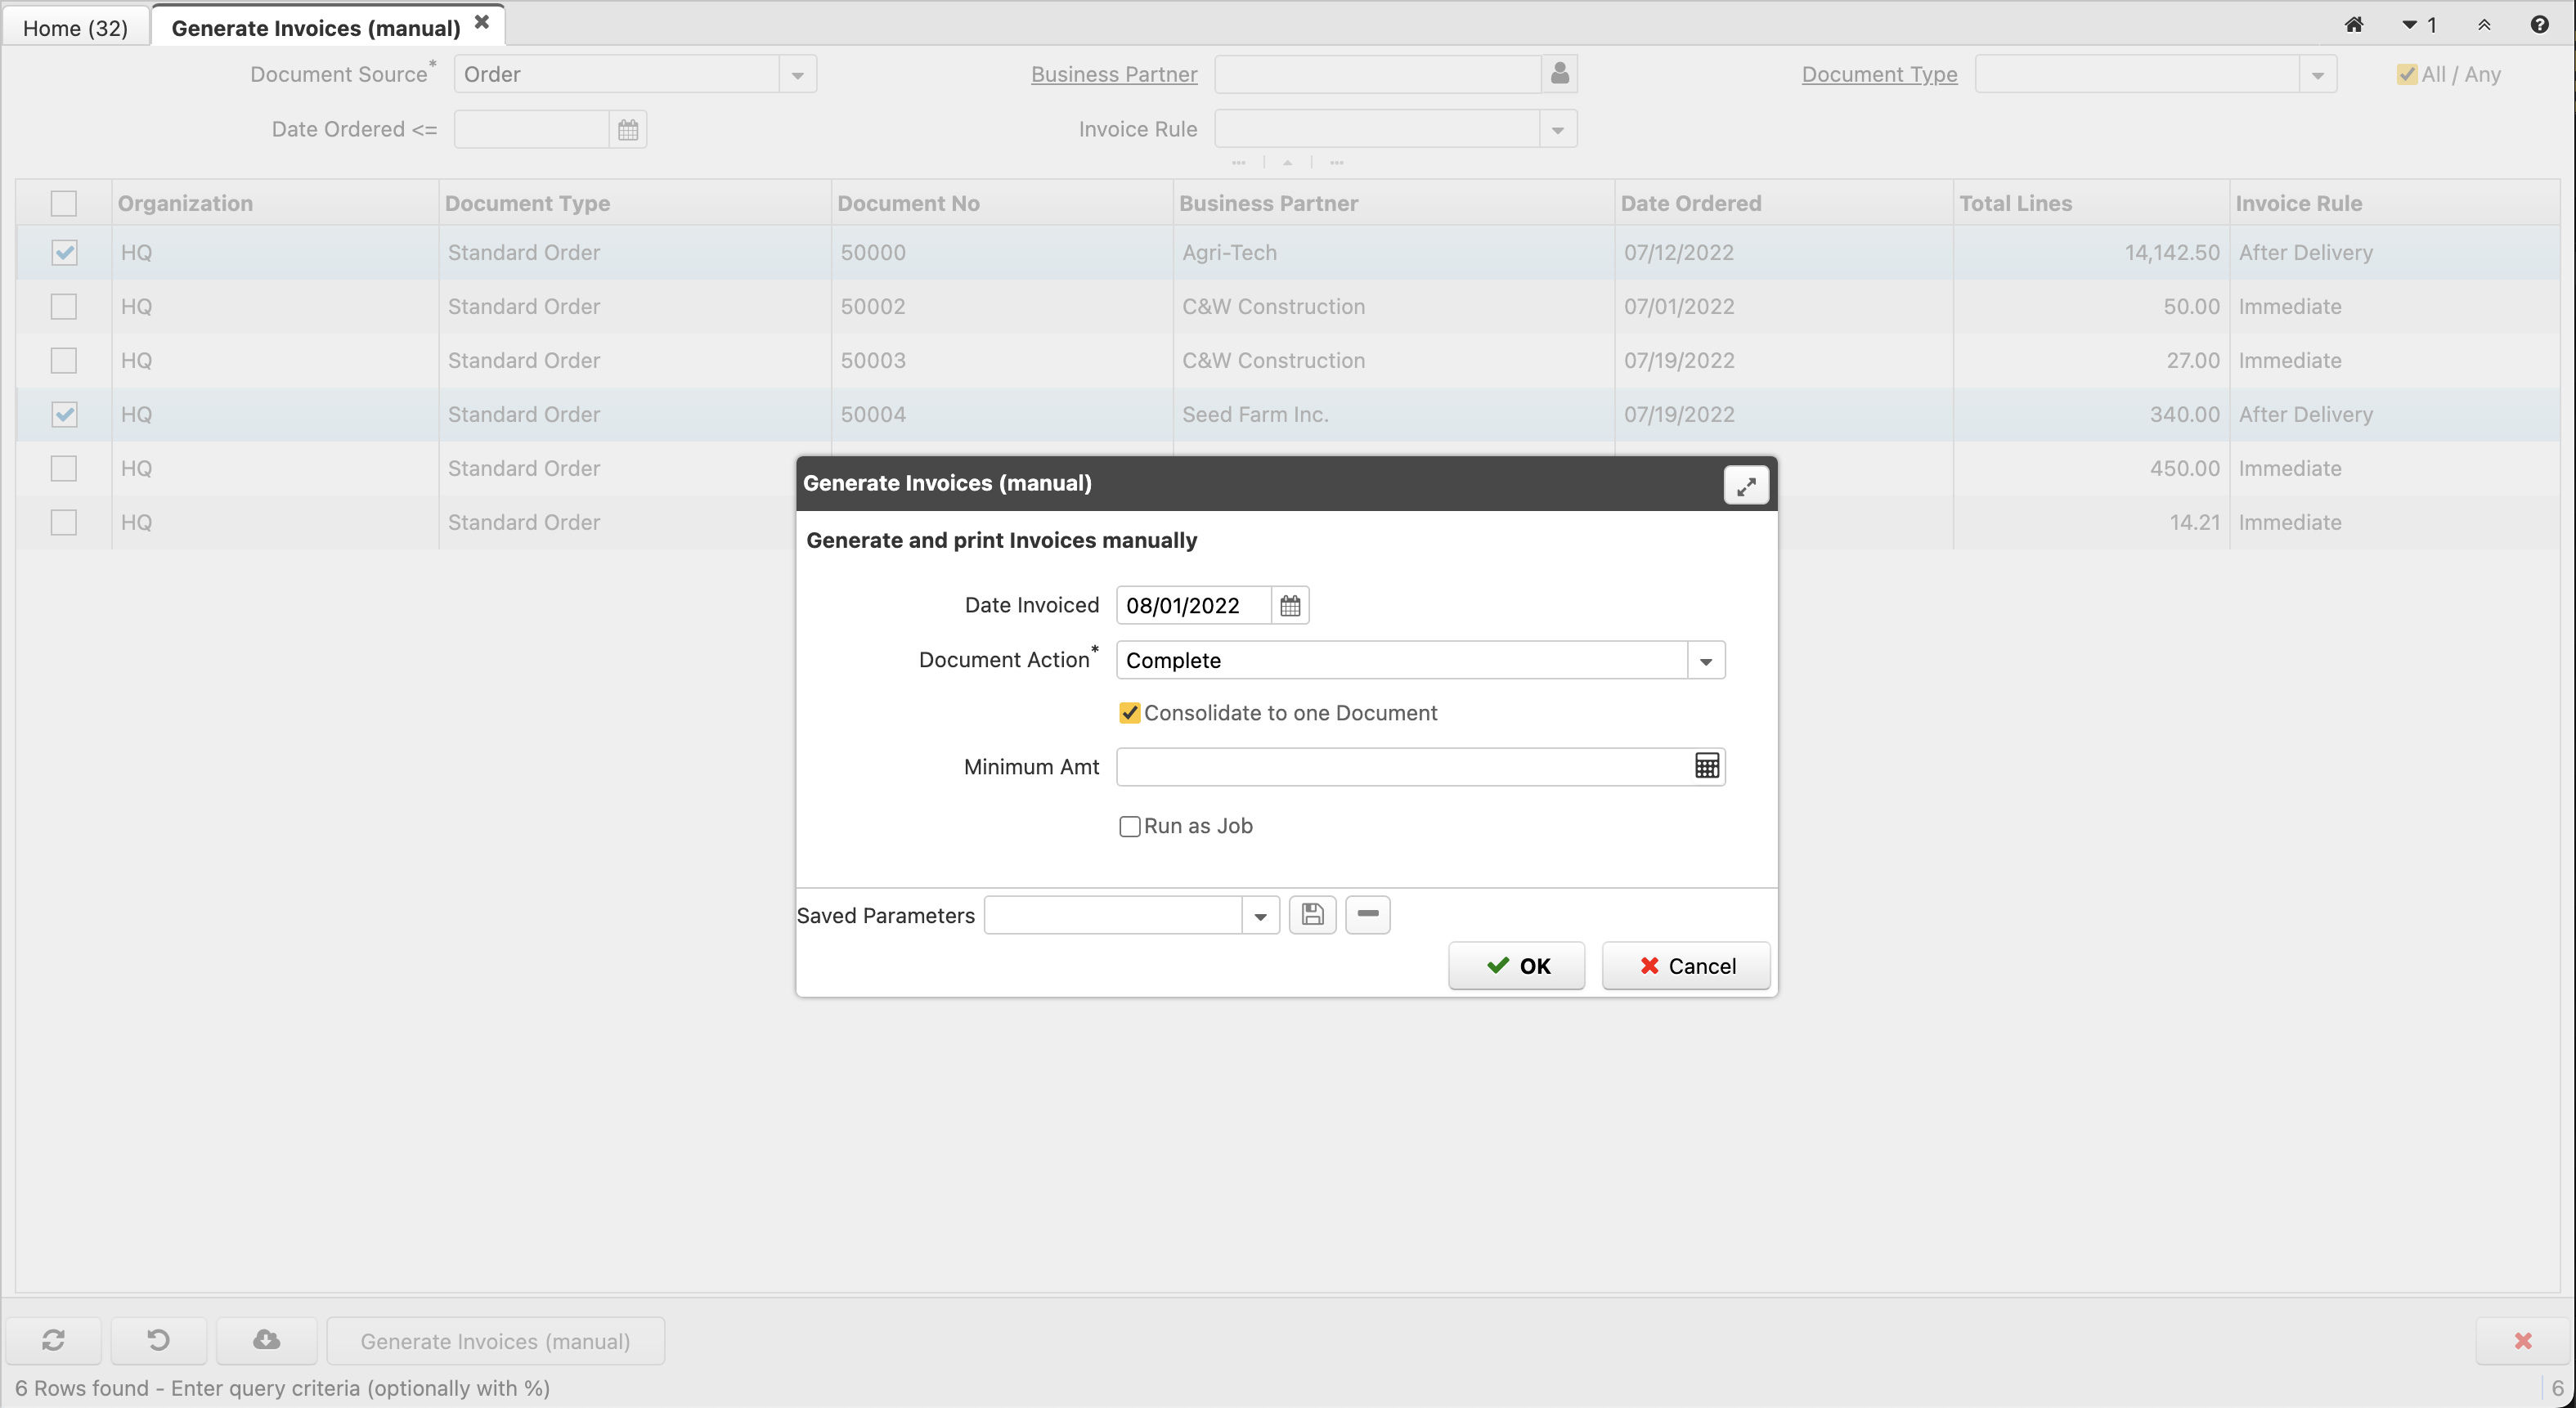Expand the Saved Parameters dropdown
The image size is (2576, 1408).
1259,914
